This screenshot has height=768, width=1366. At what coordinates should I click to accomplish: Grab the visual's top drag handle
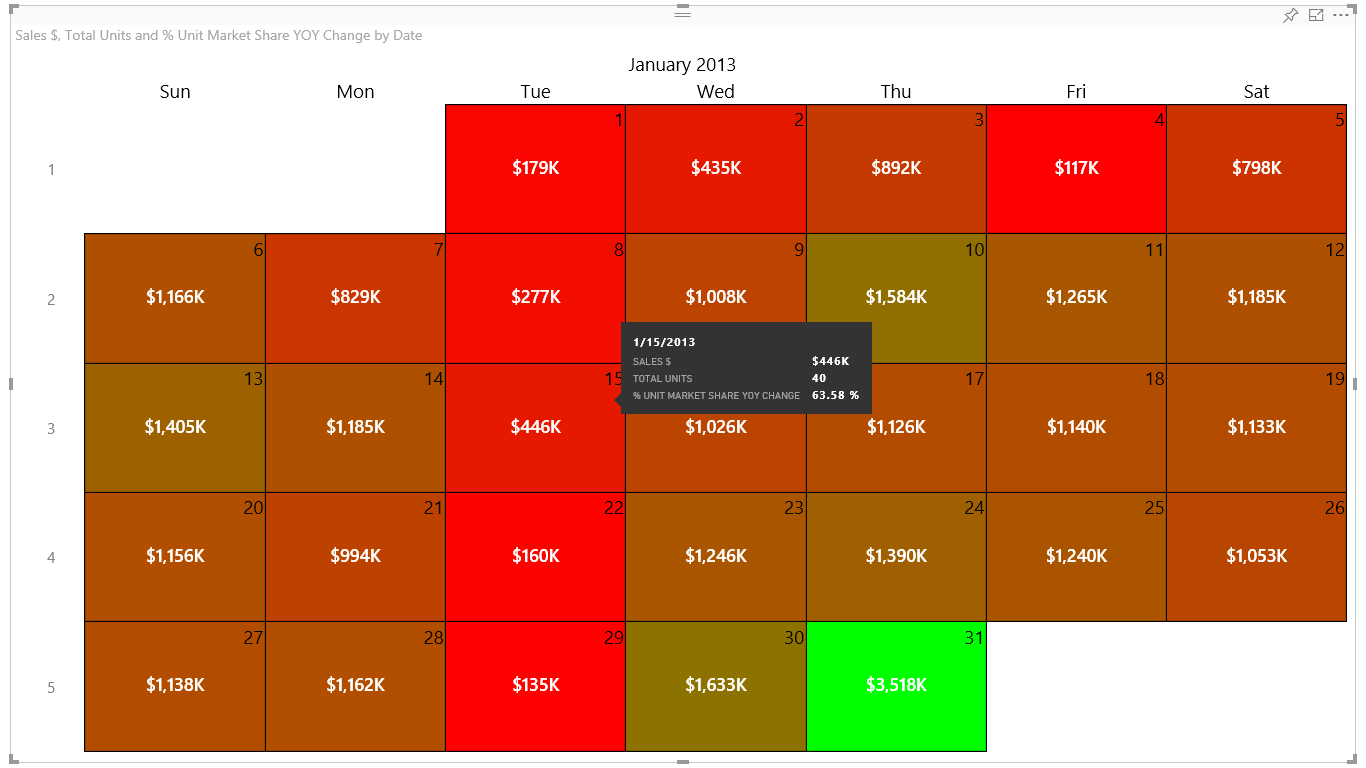pos(683,13)
